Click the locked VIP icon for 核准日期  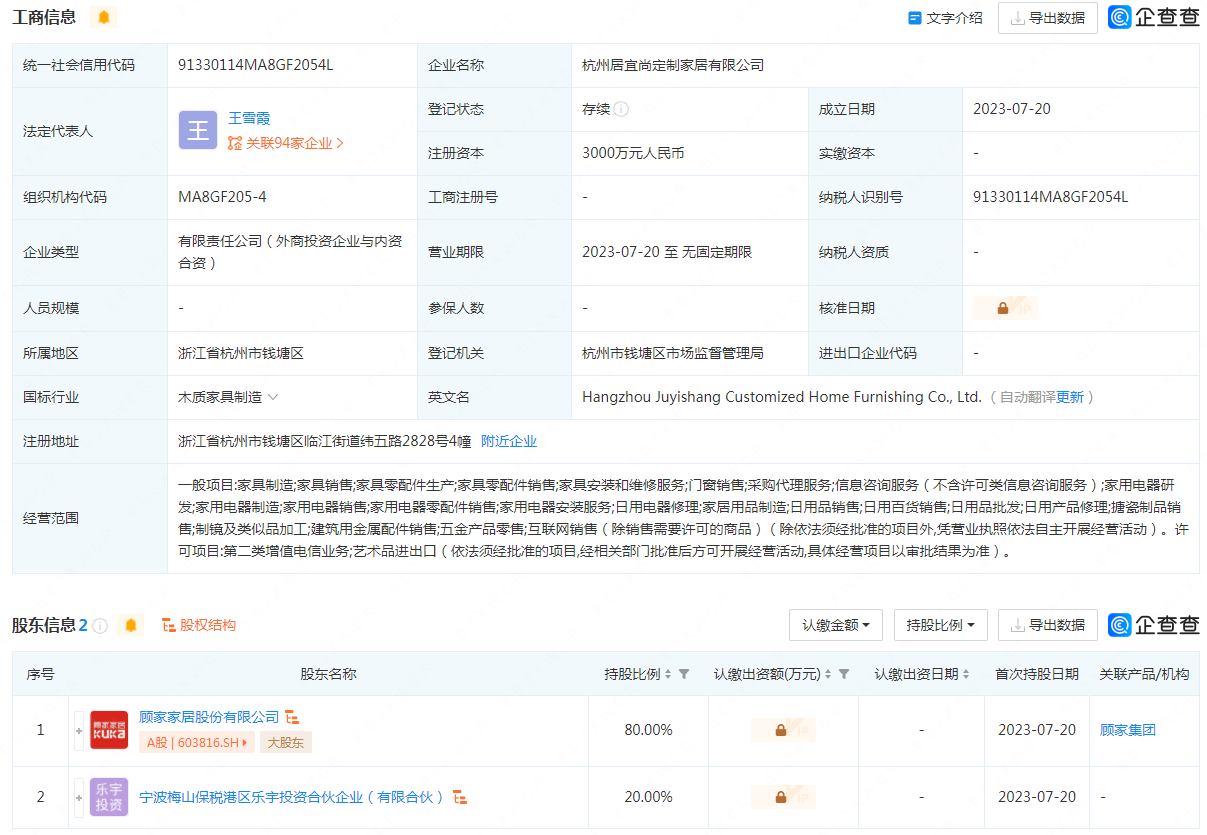1004,308
